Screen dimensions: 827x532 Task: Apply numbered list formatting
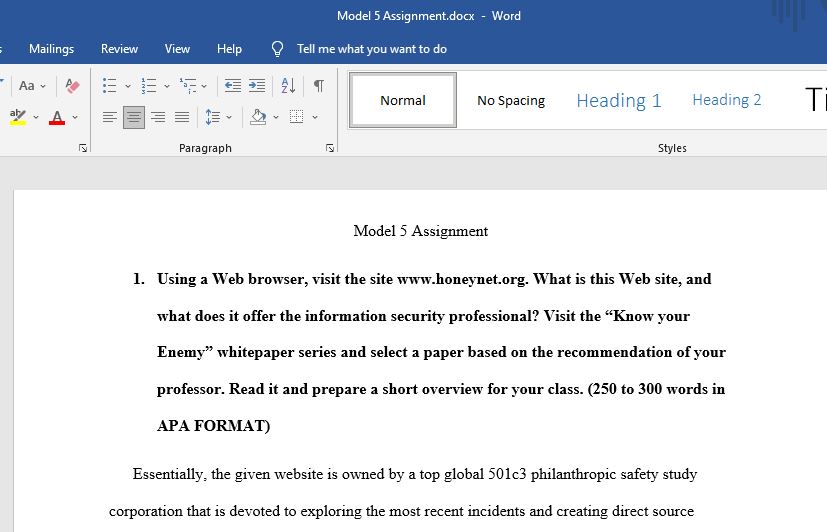pos(149,85)
